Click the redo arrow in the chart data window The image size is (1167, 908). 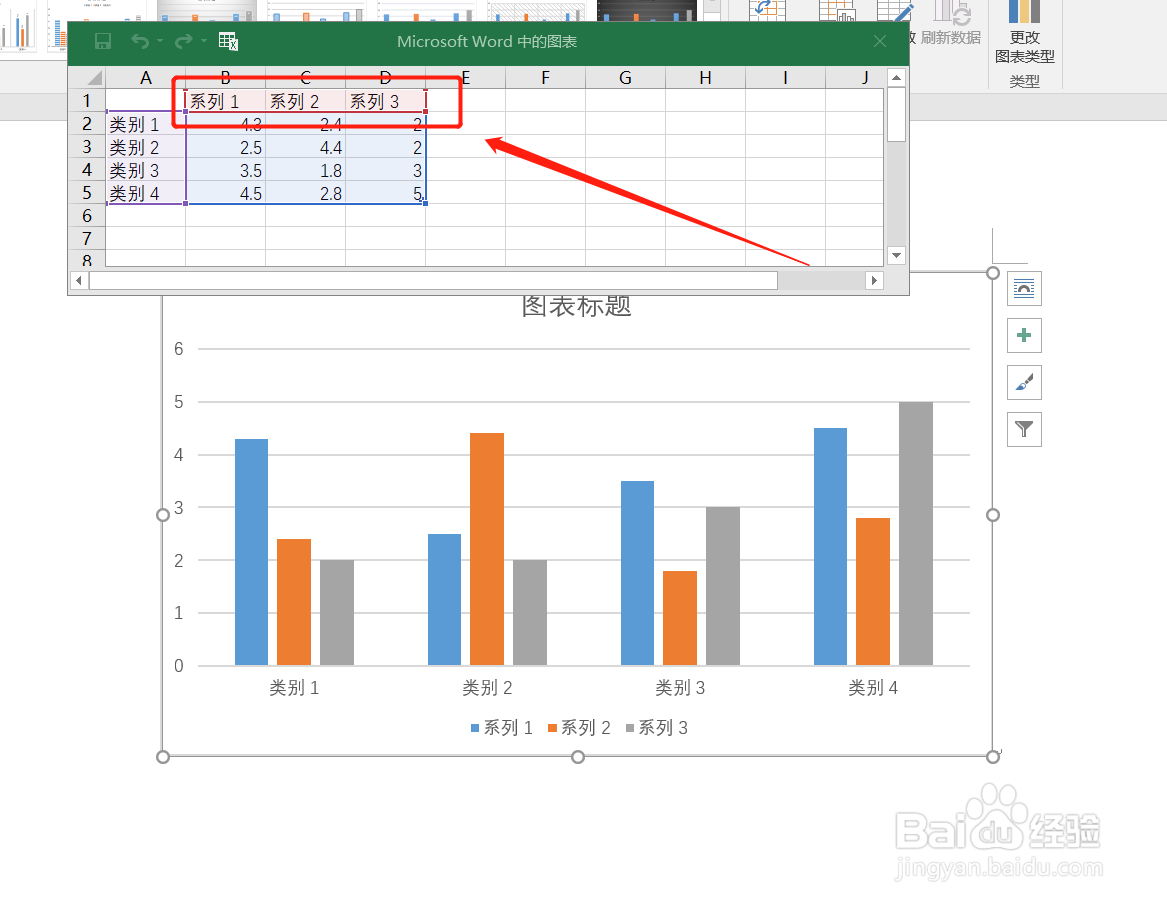(x=182, y=42)
